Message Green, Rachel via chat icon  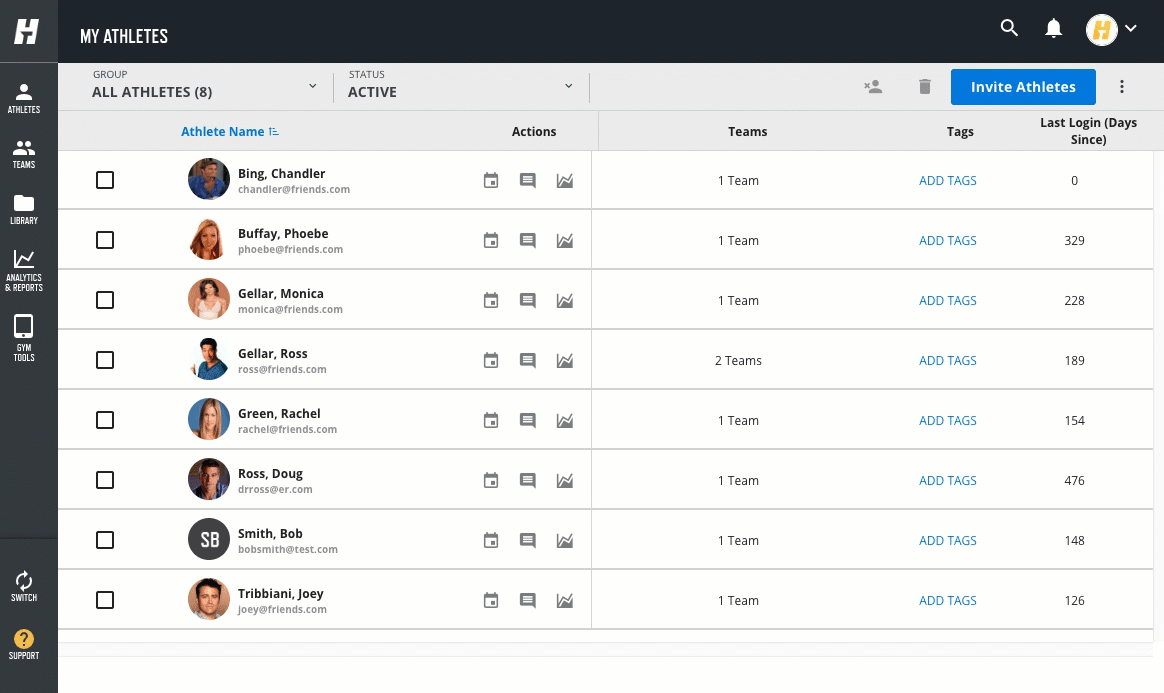(x=528, y=421)
